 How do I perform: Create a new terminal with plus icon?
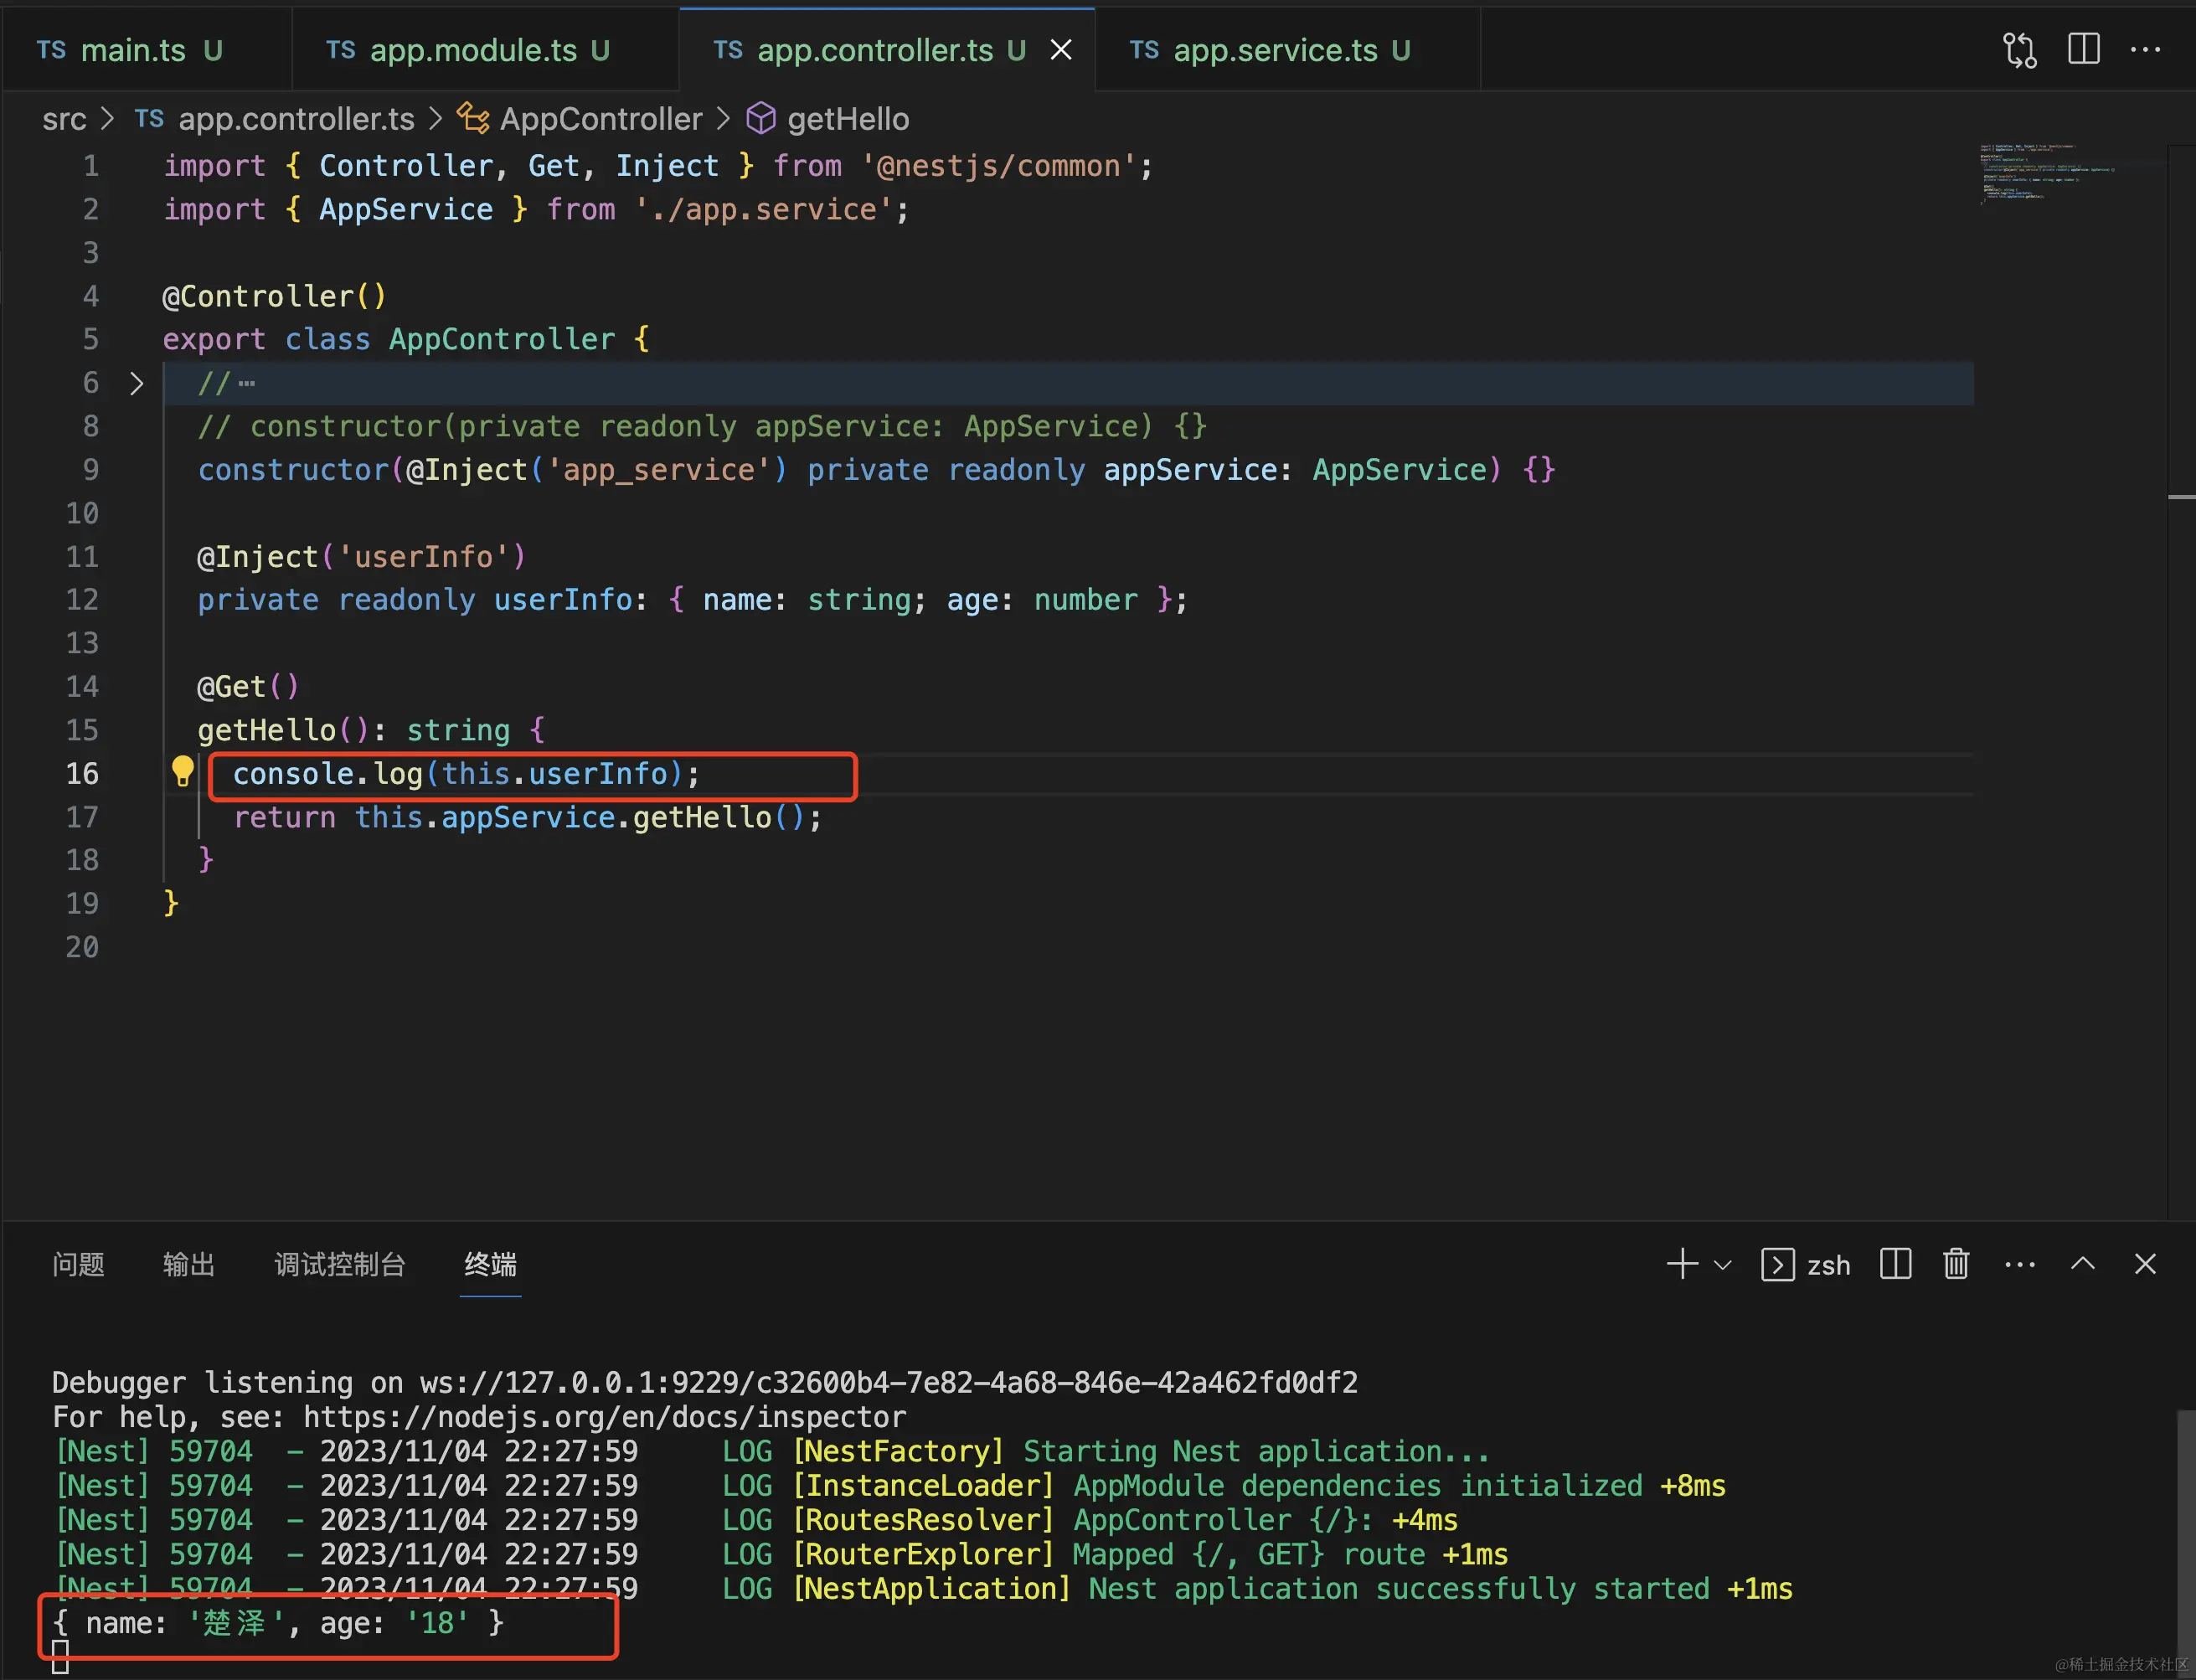point(1682,1263)
